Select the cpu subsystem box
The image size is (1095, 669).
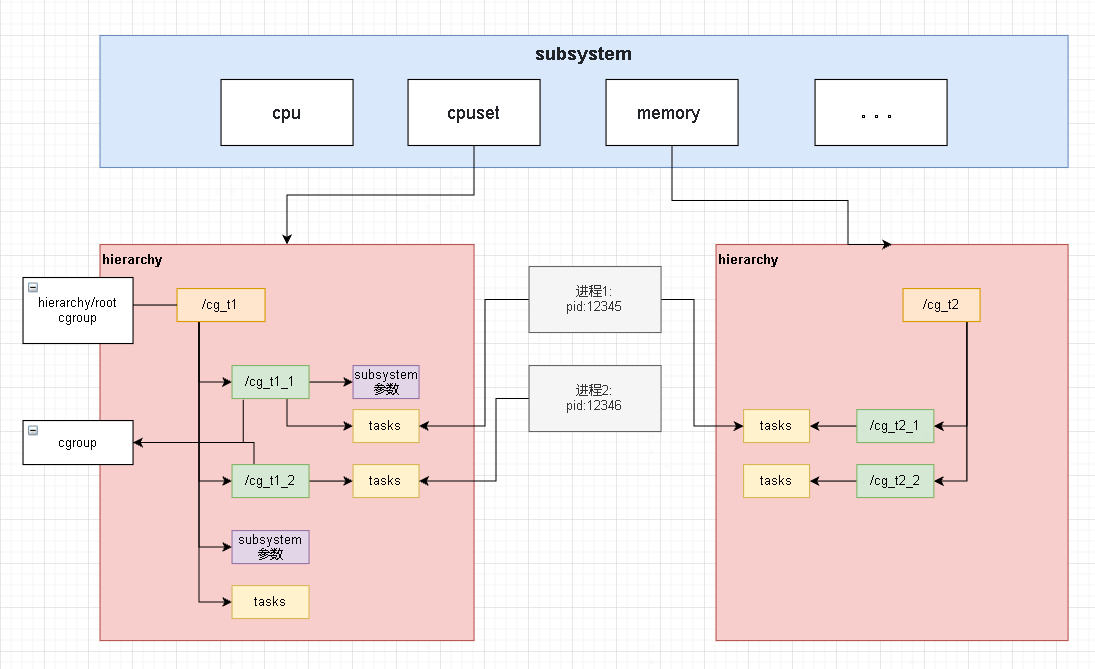point(287,112)
